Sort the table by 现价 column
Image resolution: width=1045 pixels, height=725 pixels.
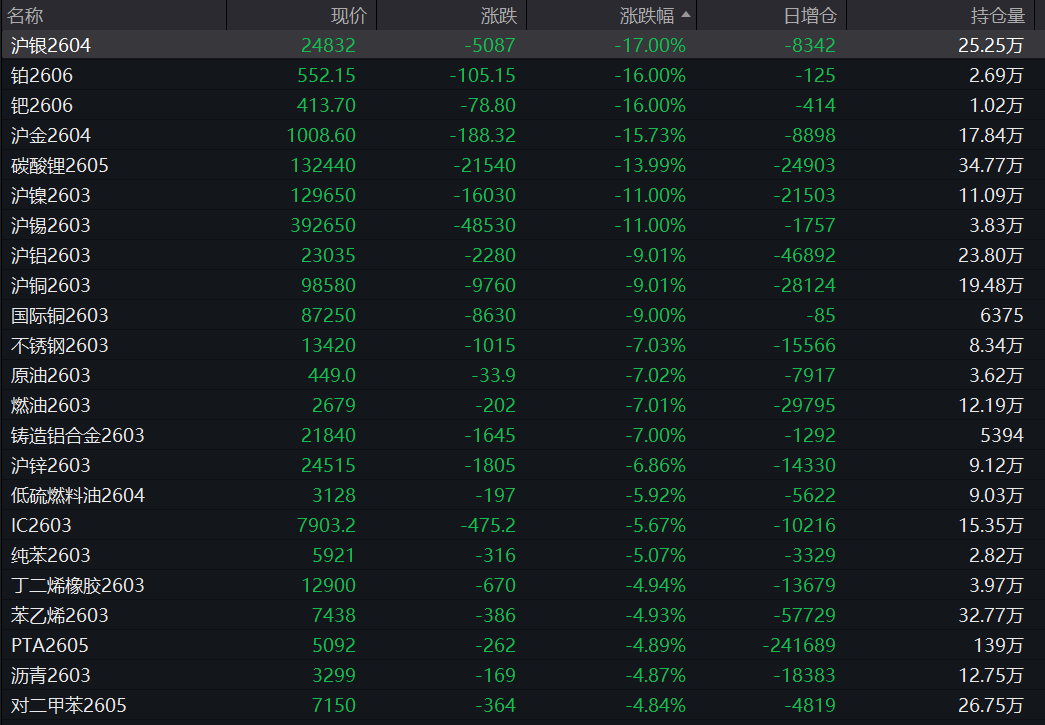point(349,15)
